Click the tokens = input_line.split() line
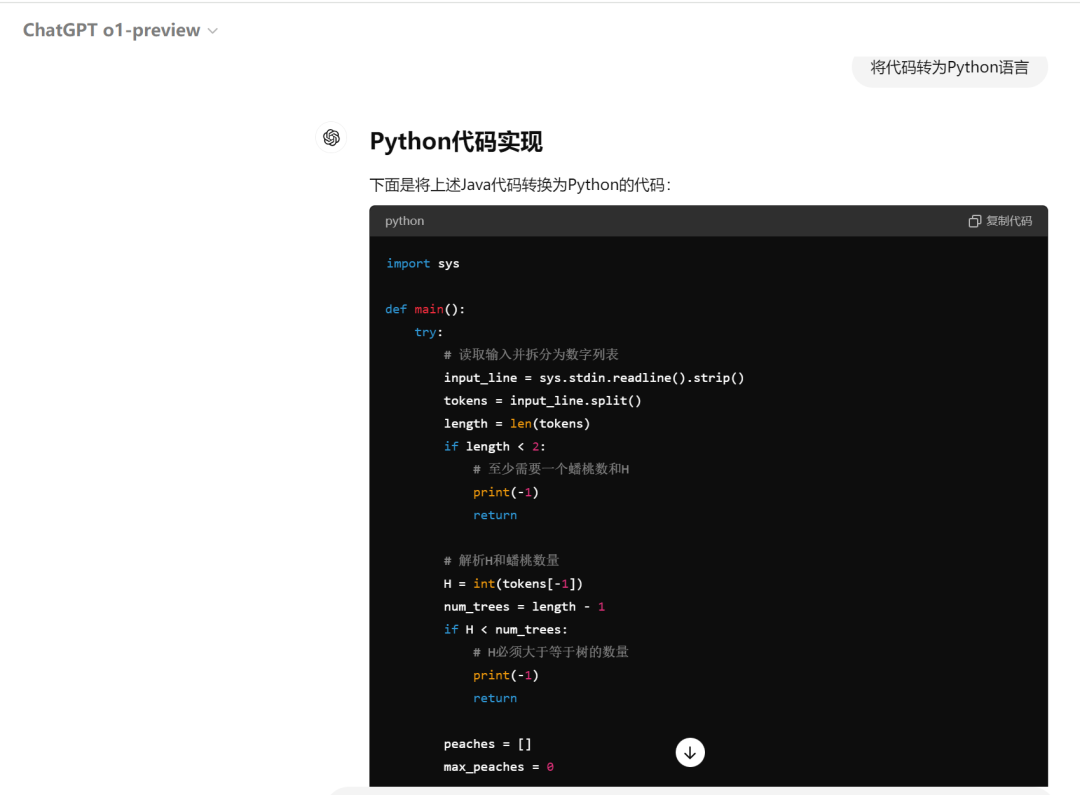Image resolution: width=1080 pixels, height=795 pixels. [542, 400]
